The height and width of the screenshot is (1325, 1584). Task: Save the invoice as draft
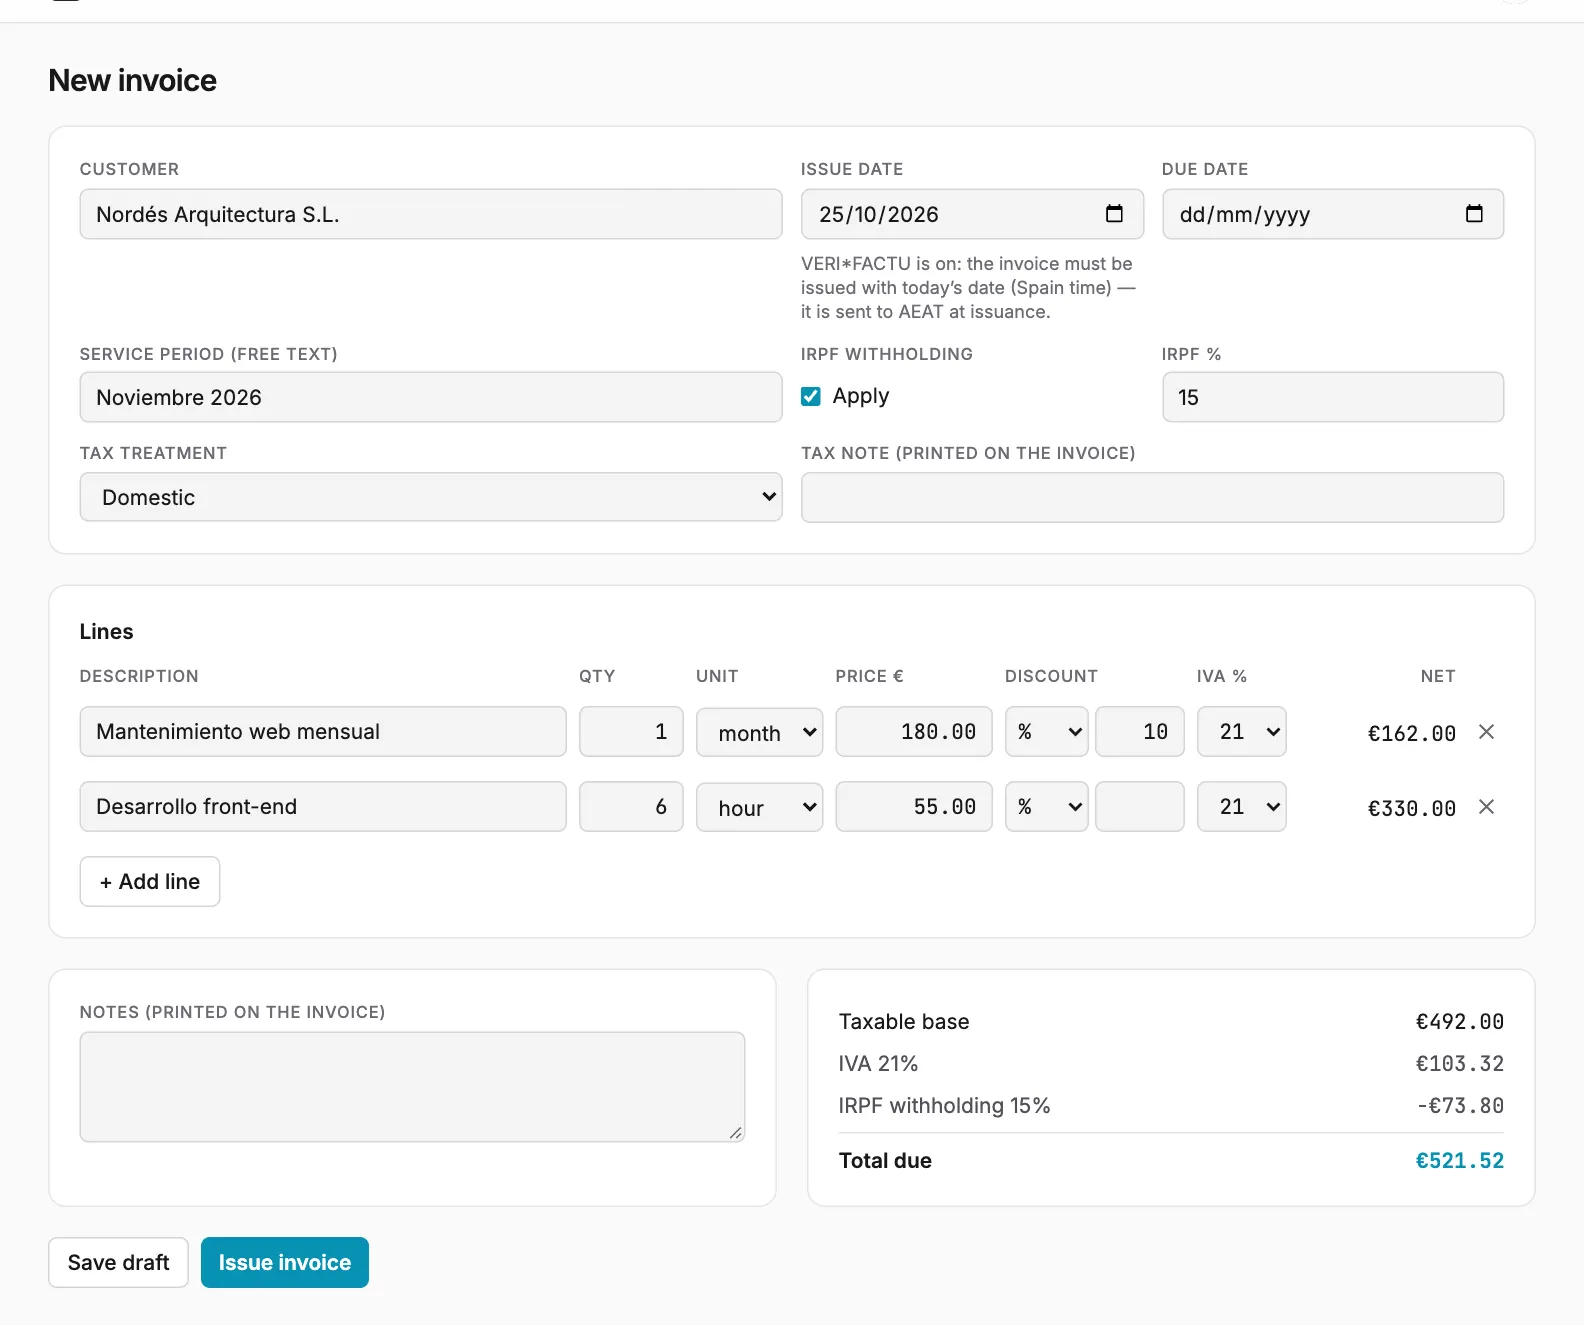tap(118, 1262)
